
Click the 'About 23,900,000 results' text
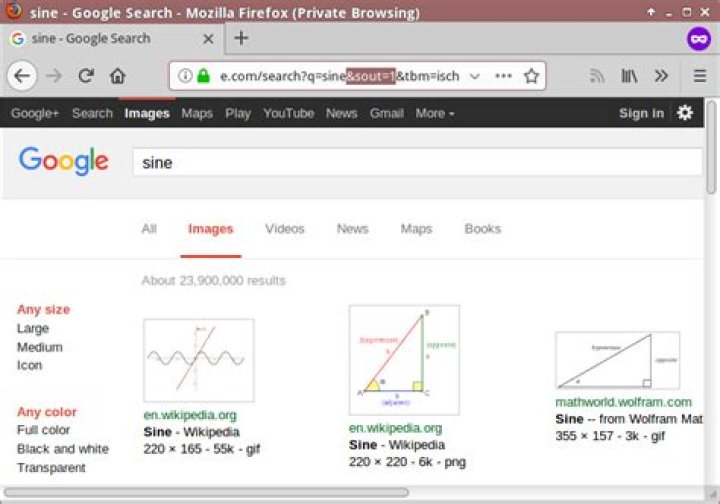(x=214, y=280)
